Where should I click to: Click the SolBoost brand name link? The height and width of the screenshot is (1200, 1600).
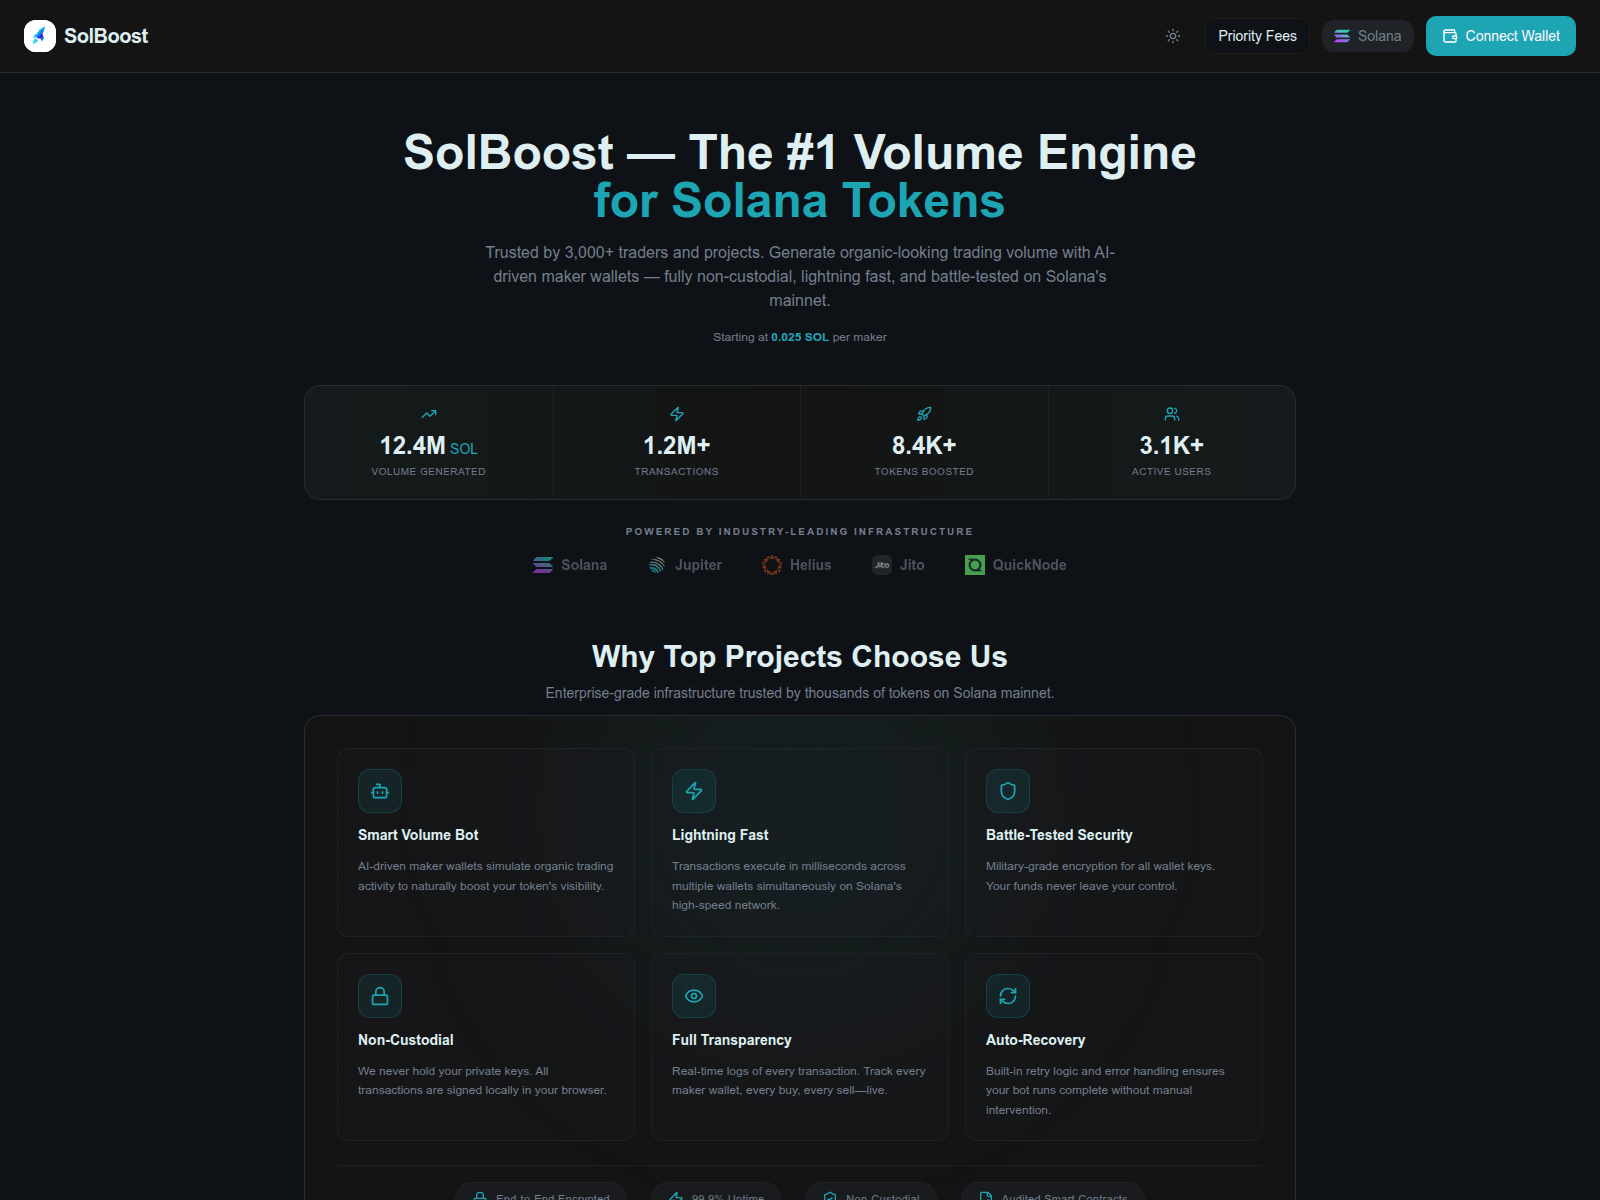tap(106, 36)
